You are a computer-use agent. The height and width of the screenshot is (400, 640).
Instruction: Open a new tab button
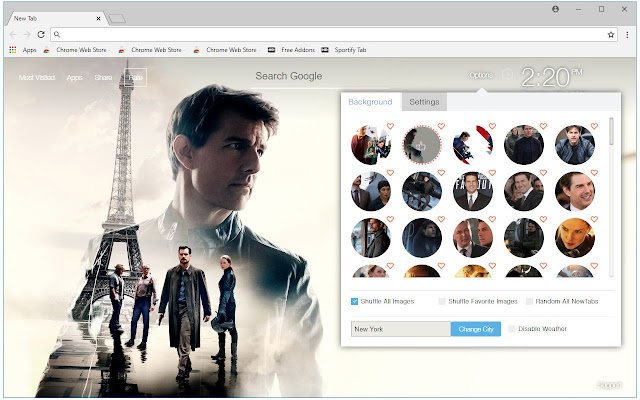(x=117, y=18)
